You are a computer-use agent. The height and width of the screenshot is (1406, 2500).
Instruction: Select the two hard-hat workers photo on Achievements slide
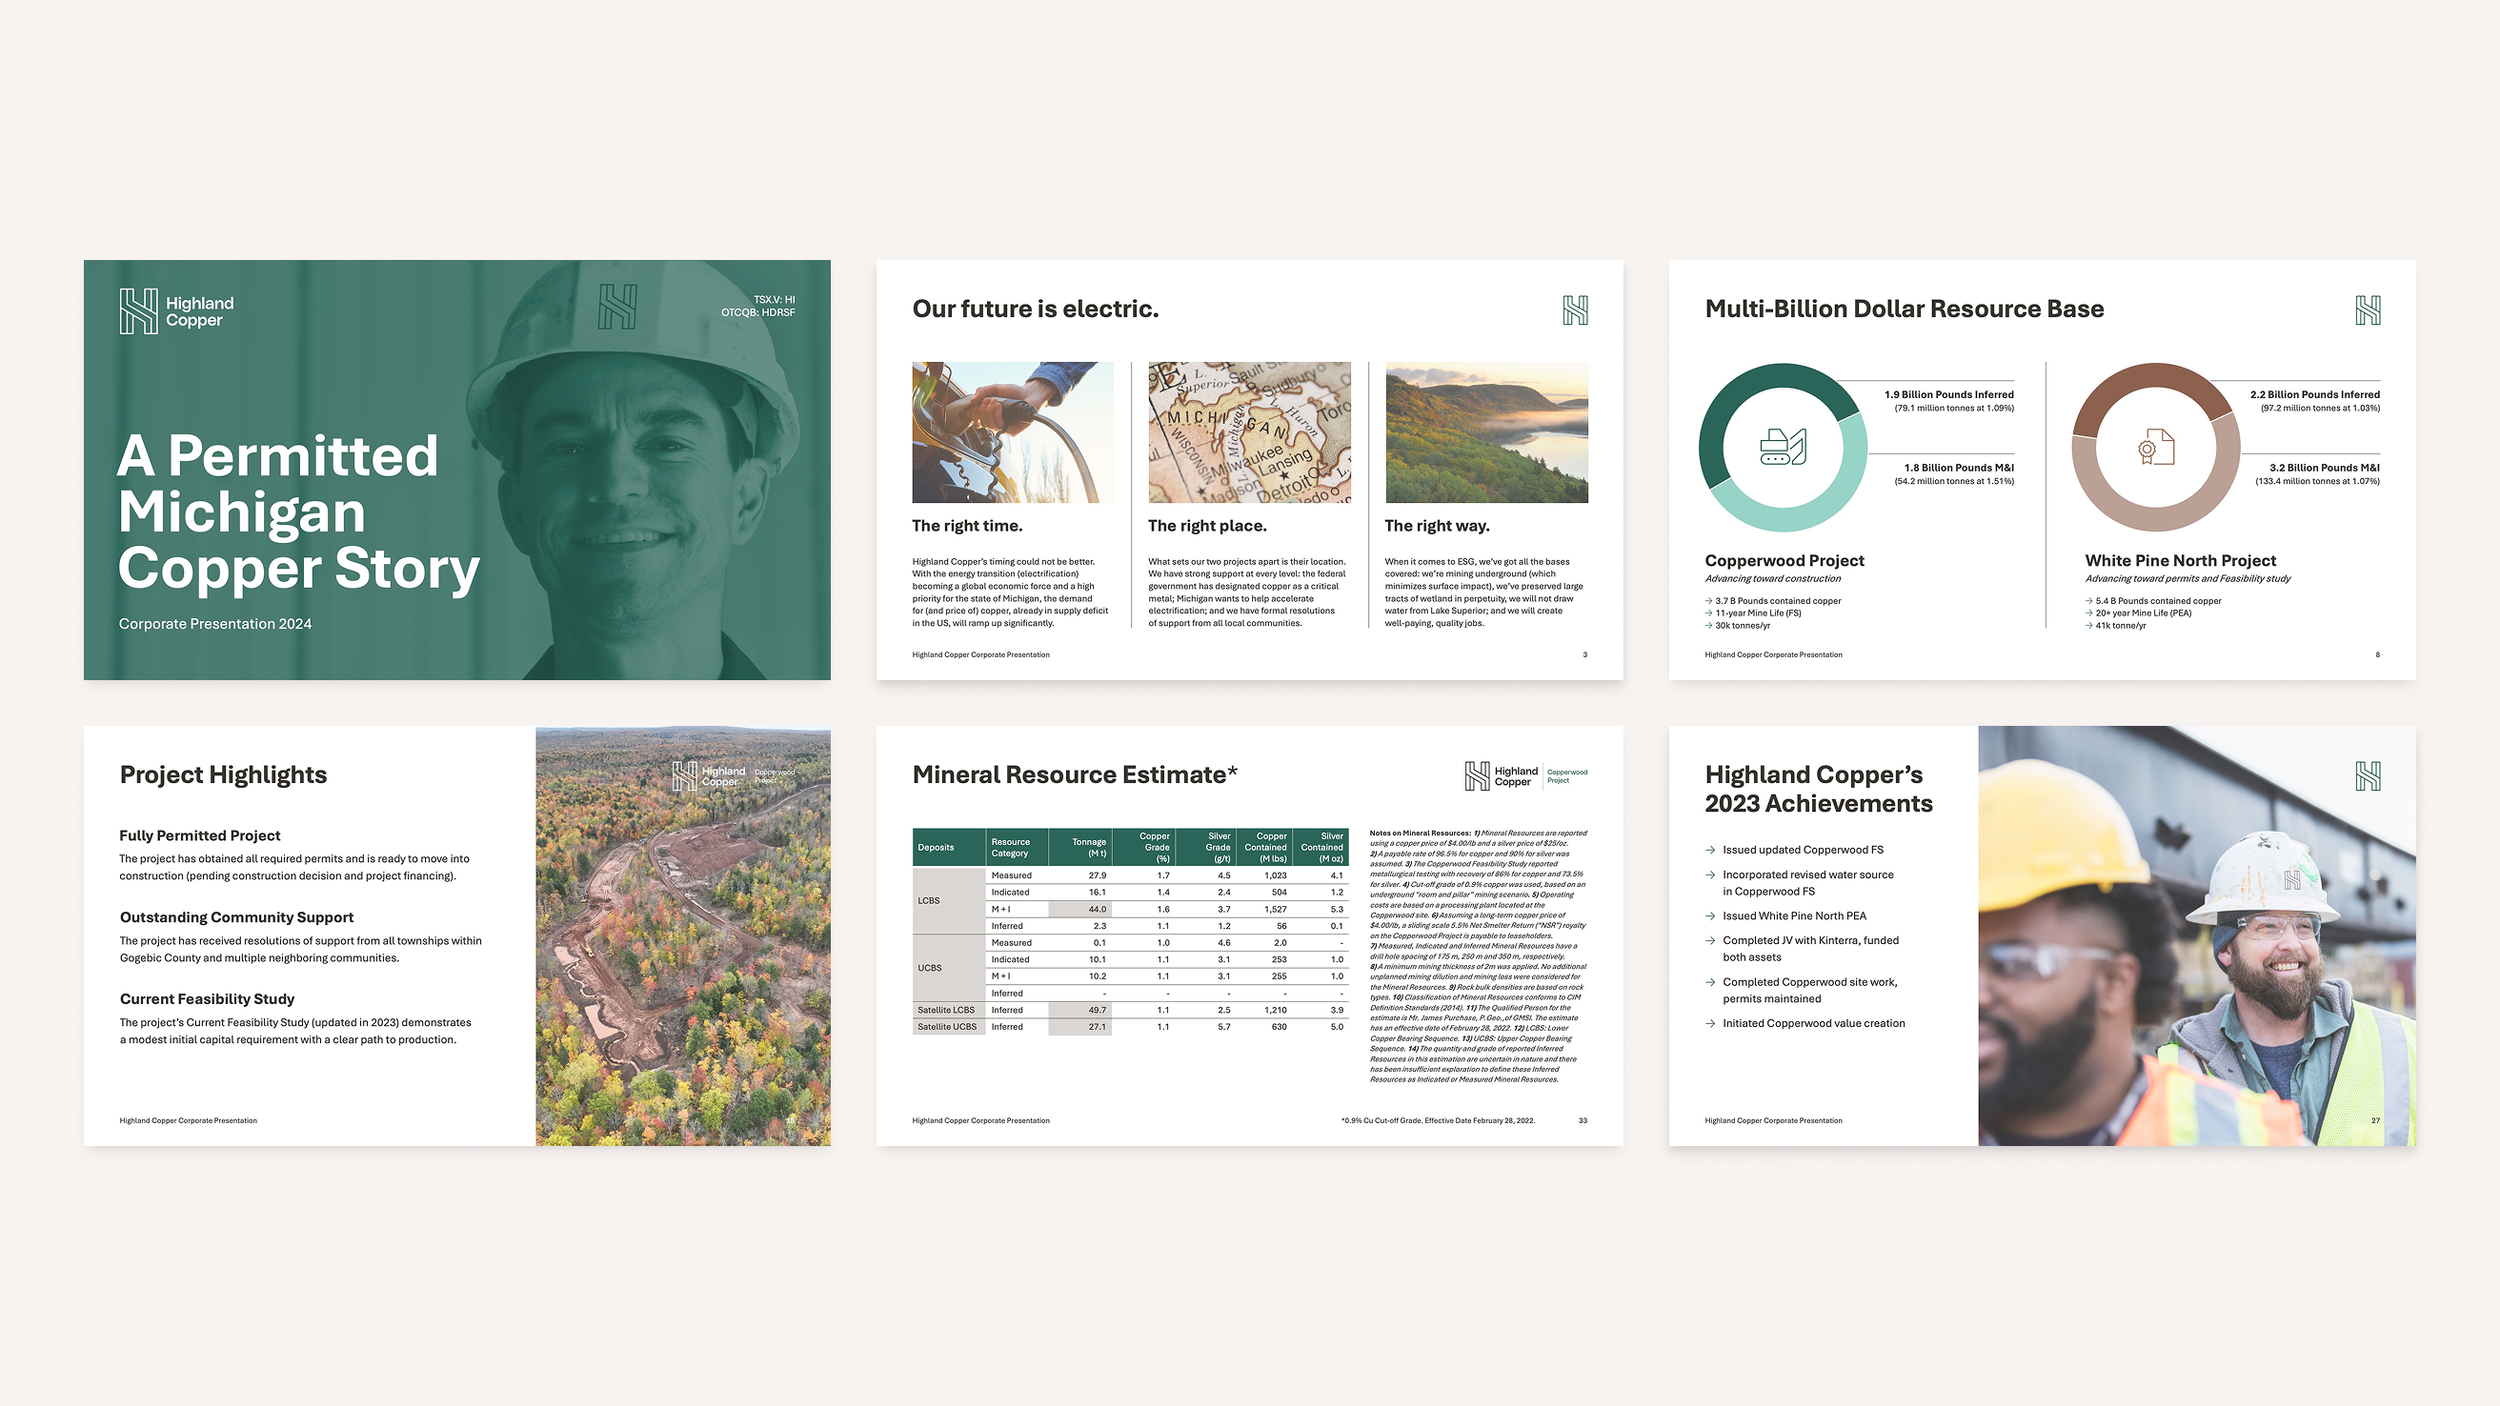(2197, 936)
